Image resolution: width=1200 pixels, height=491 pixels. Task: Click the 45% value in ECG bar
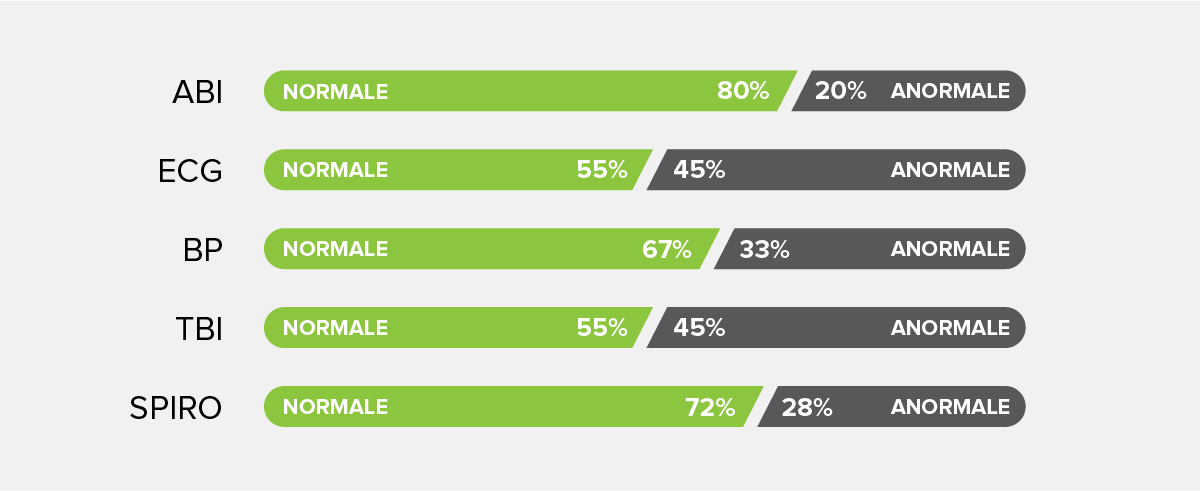699,170
